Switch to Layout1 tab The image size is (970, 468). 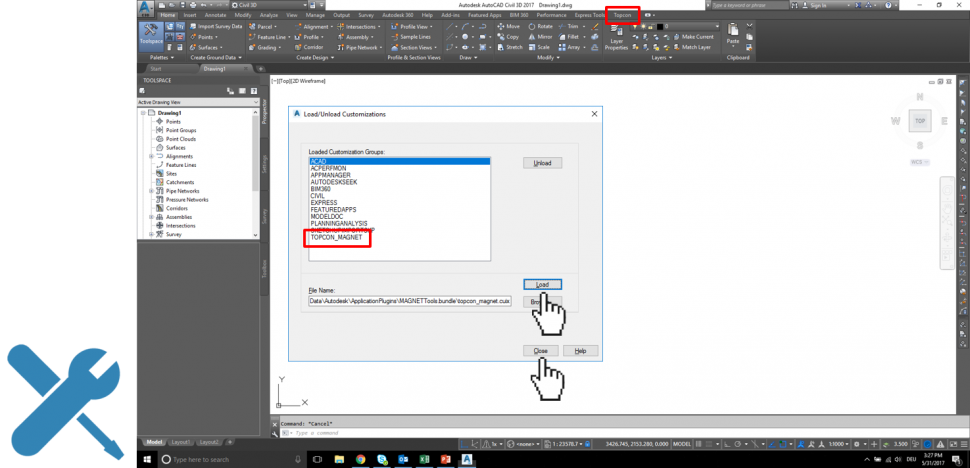point(181,442)
